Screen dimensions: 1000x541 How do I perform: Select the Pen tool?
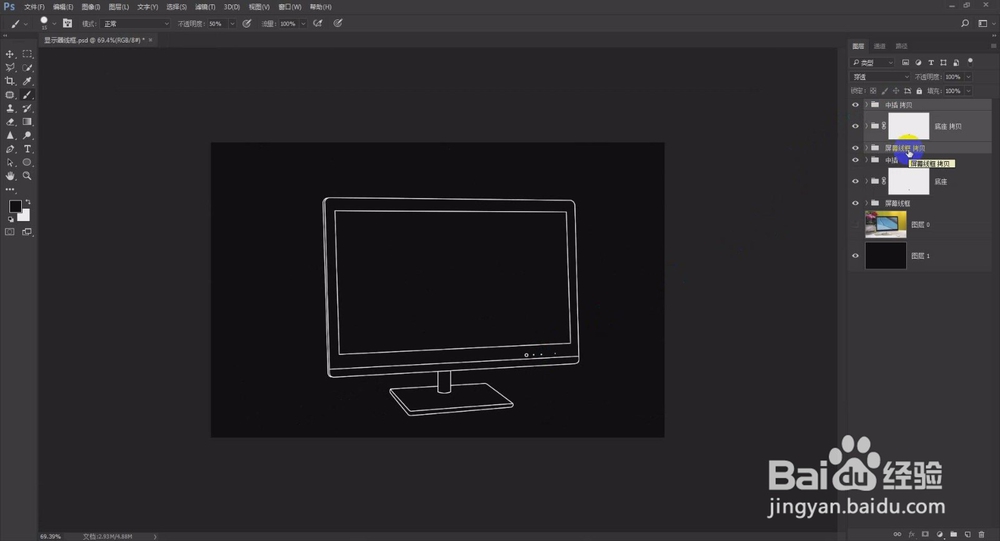pyautogui.click(x=10, y=149)
